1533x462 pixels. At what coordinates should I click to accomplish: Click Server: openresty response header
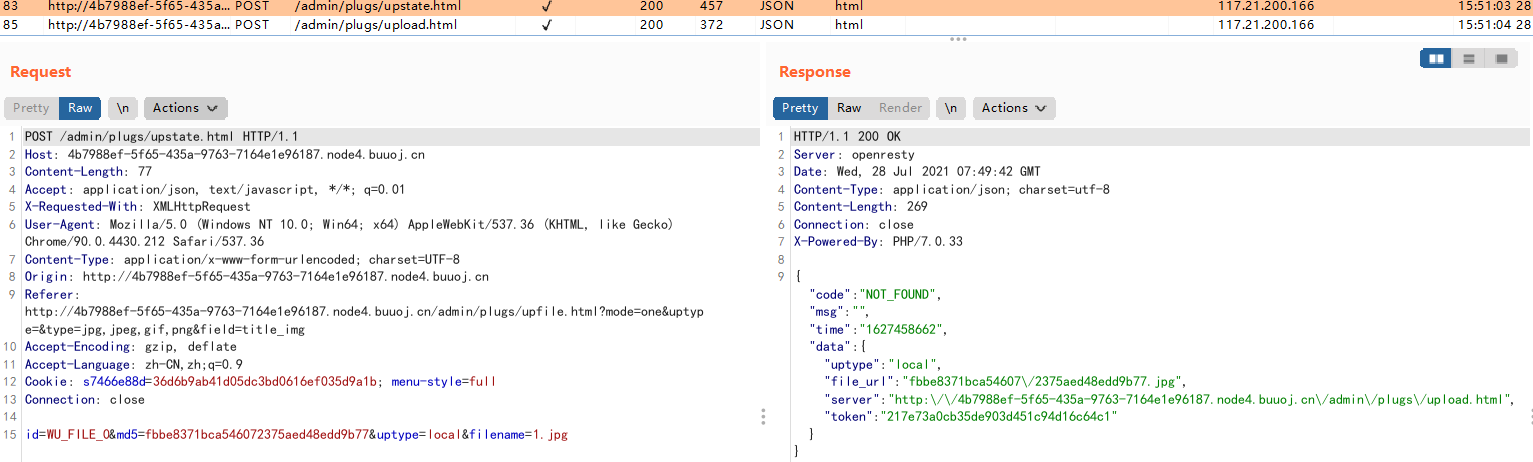pyautogui.click(x=854, y=155)
